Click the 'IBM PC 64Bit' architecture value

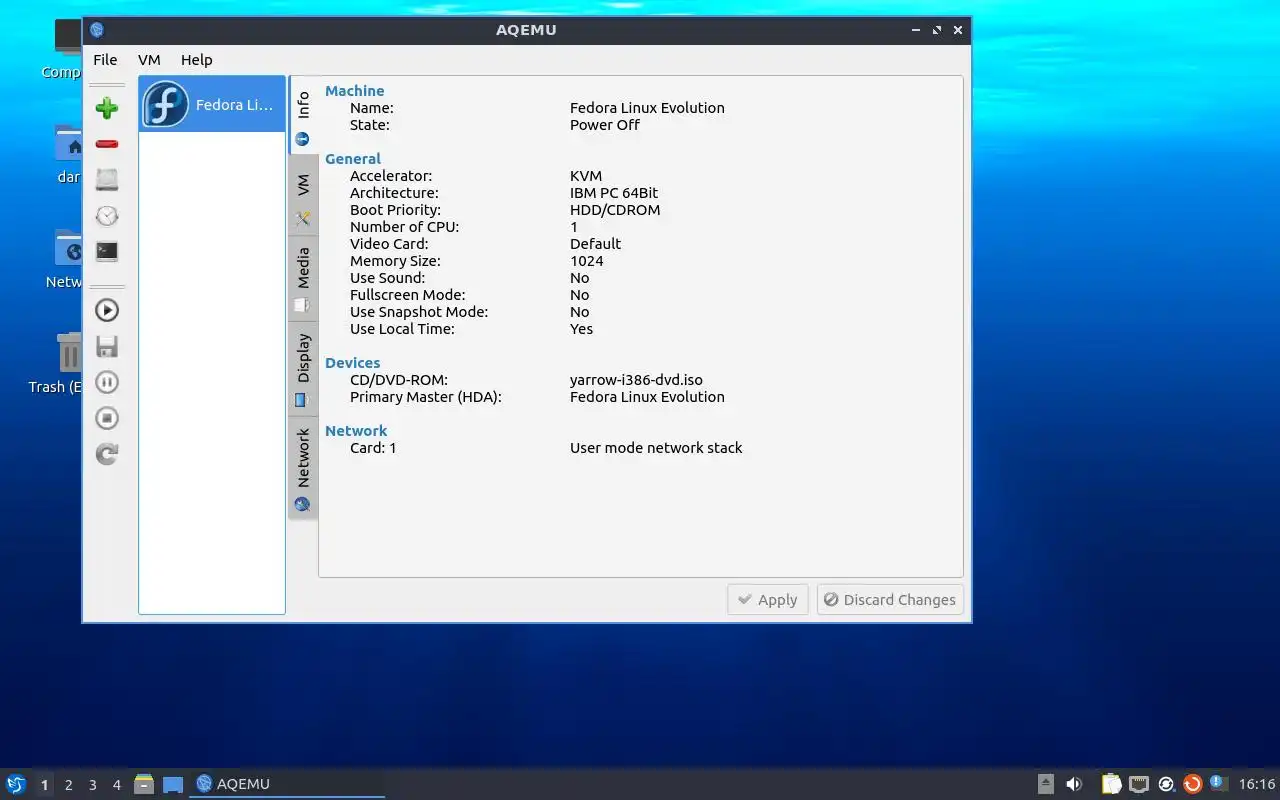(x=614, y=193)
